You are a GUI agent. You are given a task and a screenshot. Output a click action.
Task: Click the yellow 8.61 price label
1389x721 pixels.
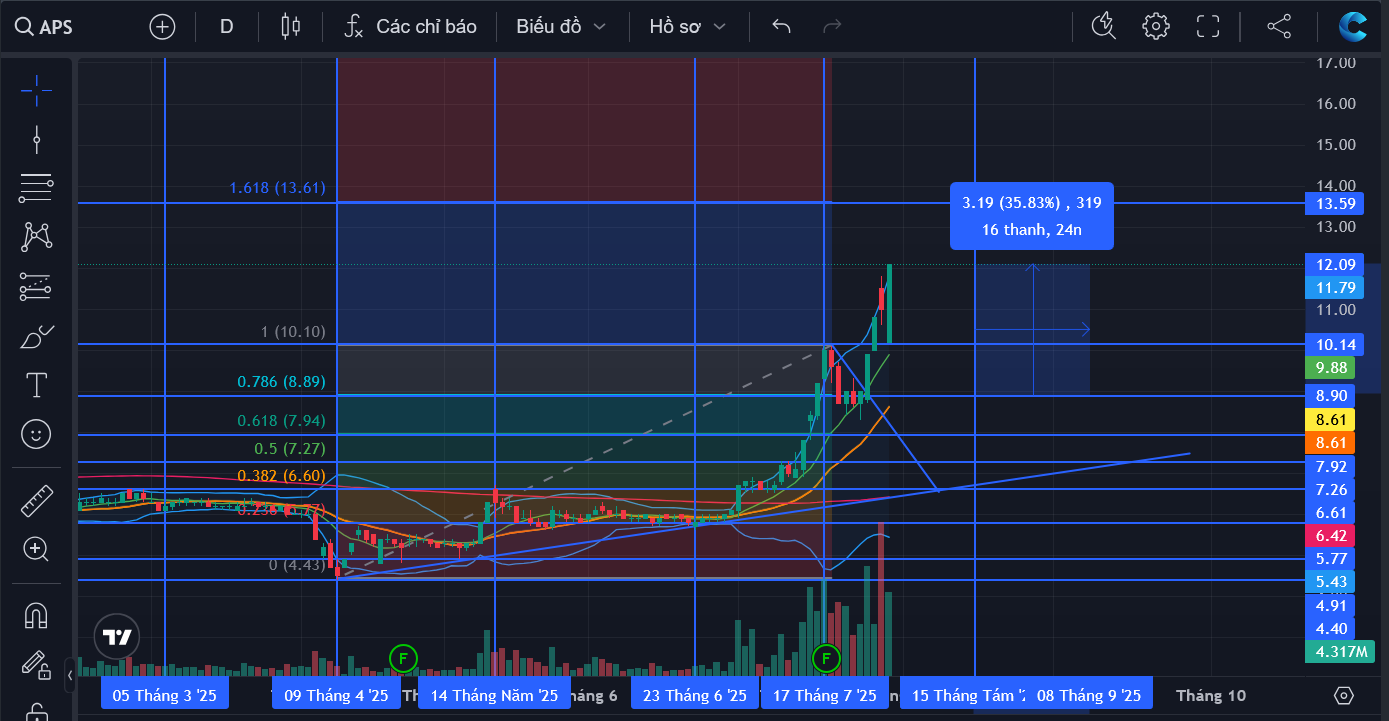coord(1331,419)
